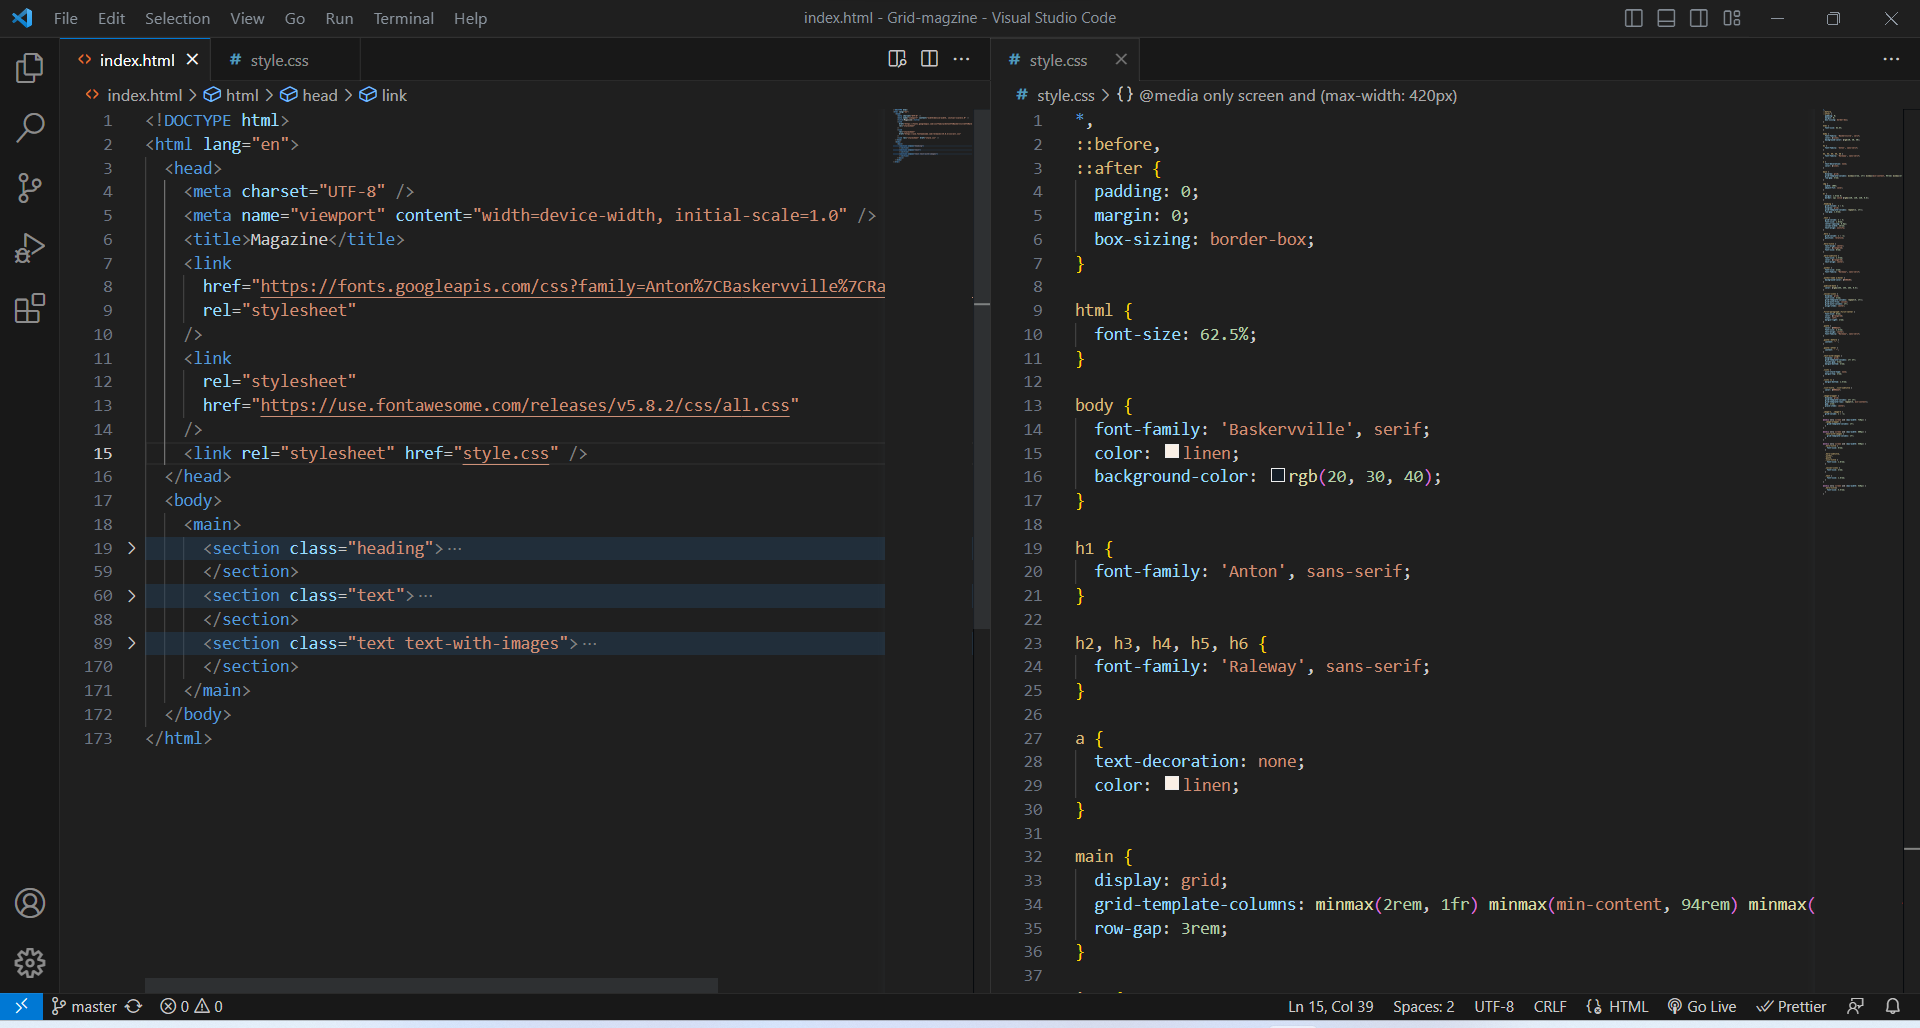Click the linen color swatch on line 15
This screenshot has width=1920, height=1028.
(x=1170, y=452)
